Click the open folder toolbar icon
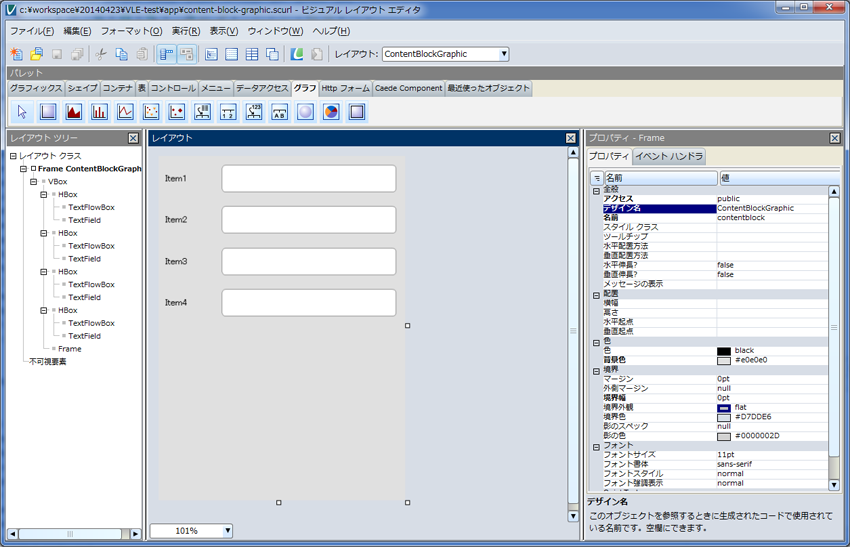The height and width of the screenshot is (547, 850). coord(36,54)
